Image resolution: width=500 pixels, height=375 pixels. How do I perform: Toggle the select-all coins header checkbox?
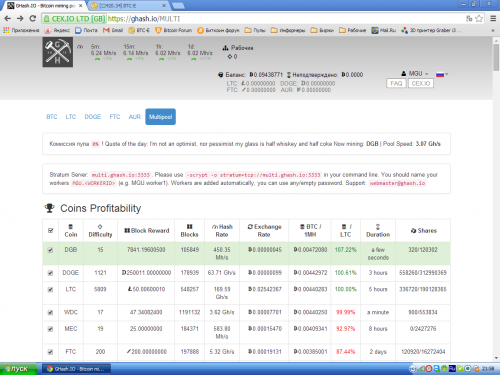coord(50,230)
